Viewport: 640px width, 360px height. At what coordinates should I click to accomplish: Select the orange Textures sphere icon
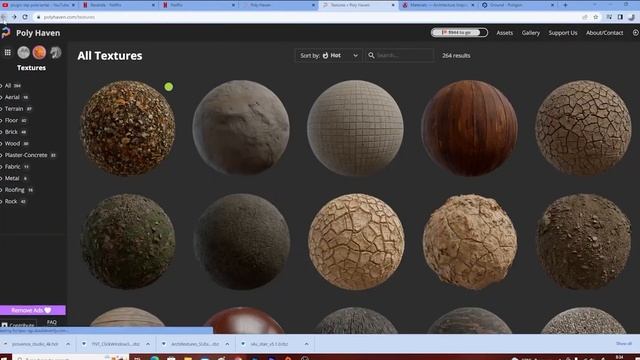click(x=40, y=52)
